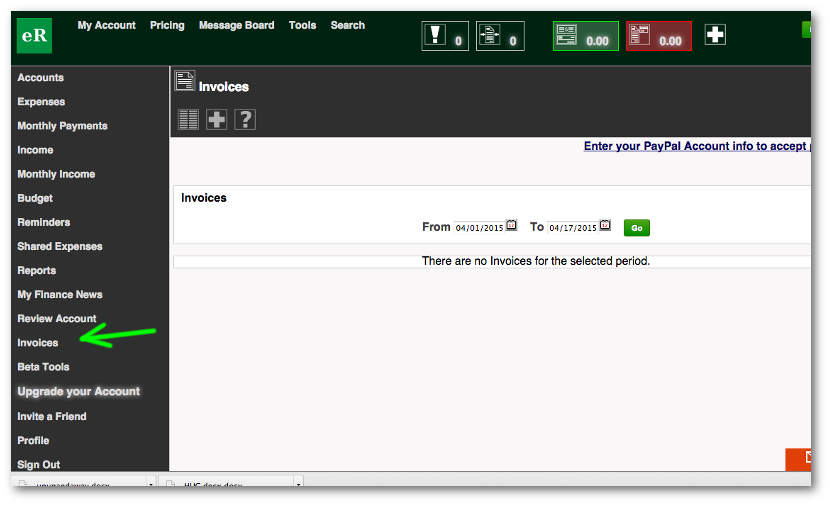
Task: Expand first download item's arrow menu
Action: [x=150, y=483]
